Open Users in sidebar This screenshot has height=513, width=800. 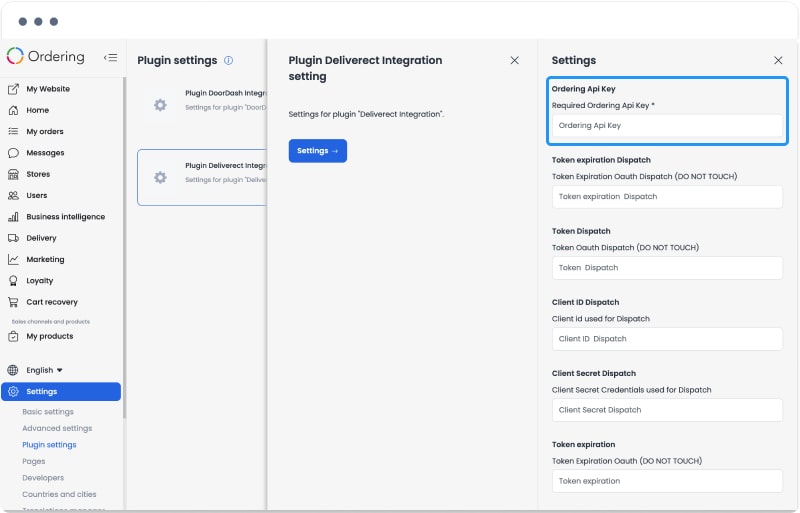point(37,196)
